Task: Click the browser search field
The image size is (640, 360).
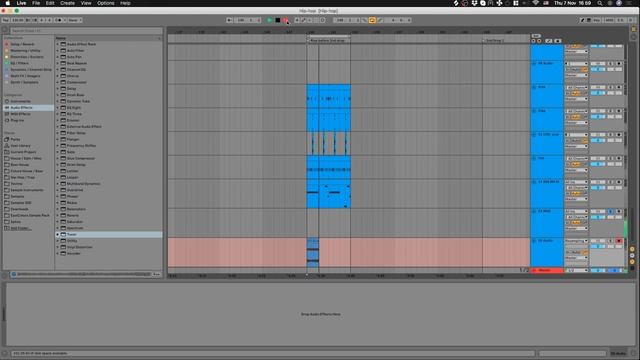Action: (x=86, y=31)
